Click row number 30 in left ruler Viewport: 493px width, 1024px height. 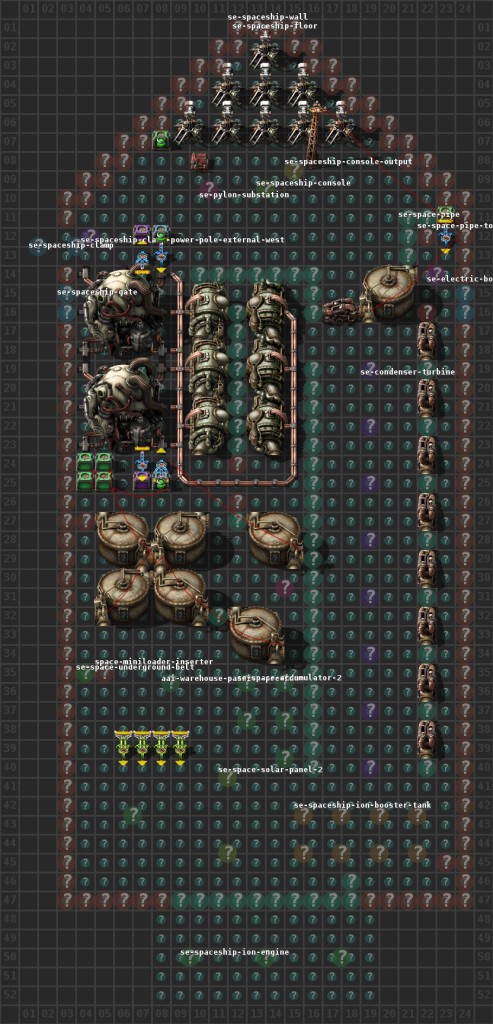pyautogui.click(x=10, y=577)
